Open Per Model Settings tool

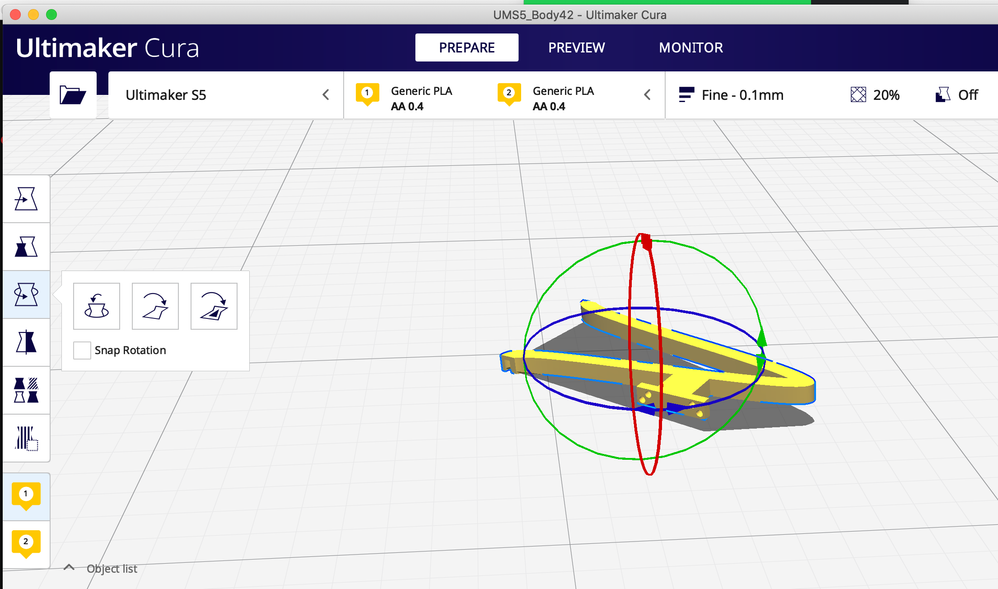tap(26, 390)
